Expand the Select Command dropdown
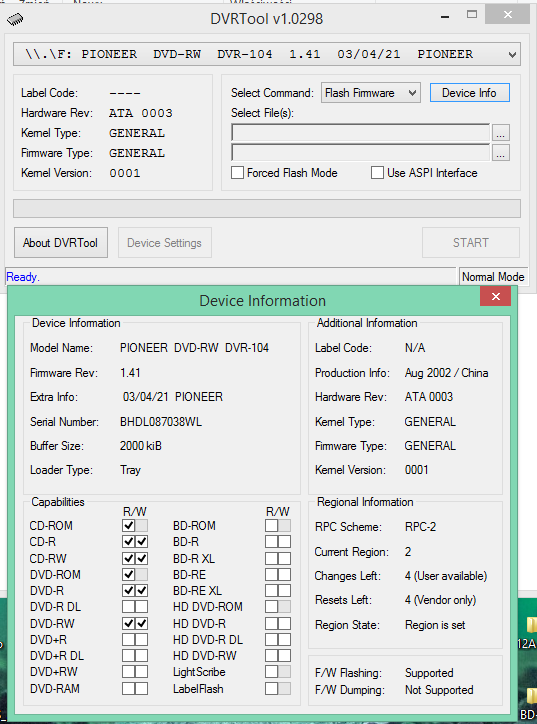This screenshot has width=537, height=724. click(x=370, y=93)
